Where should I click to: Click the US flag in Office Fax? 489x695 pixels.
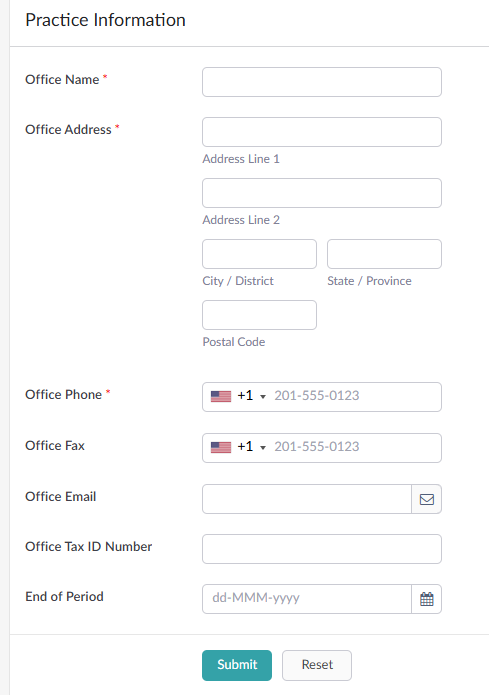pos(221,447)
